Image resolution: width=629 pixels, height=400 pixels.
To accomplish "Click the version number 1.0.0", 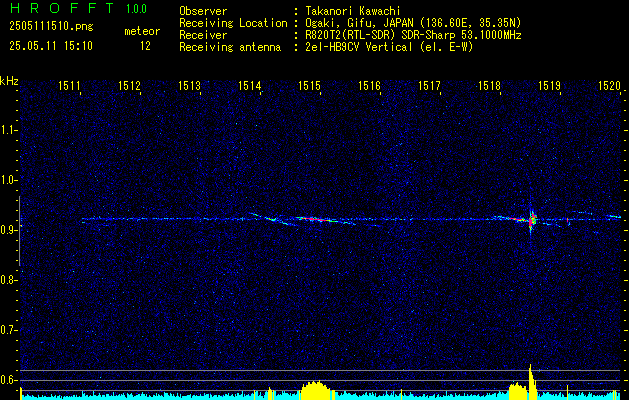I will [136, 8].
